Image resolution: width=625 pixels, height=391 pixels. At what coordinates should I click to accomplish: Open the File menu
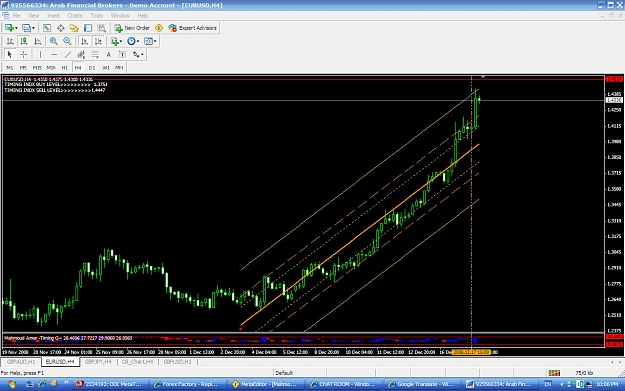pos(16,16)
